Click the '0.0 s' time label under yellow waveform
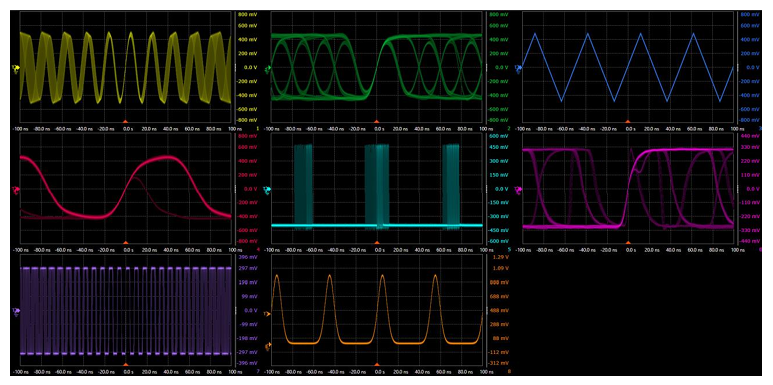Screen dimensions: 773x385 coord(128,129)
